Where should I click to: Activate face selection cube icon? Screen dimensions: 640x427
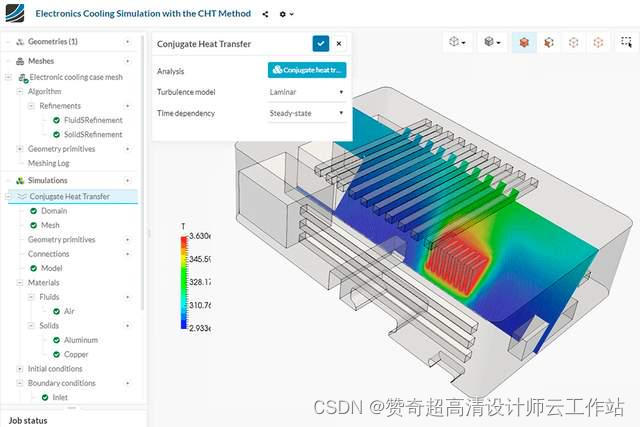tap(549, 42)
